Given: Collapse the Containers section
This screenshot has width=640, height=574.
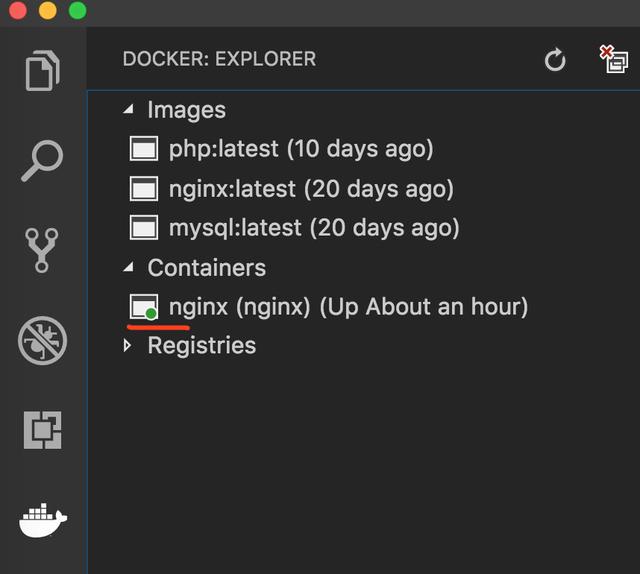Looking at the screenshot, I should pos(129,267).
